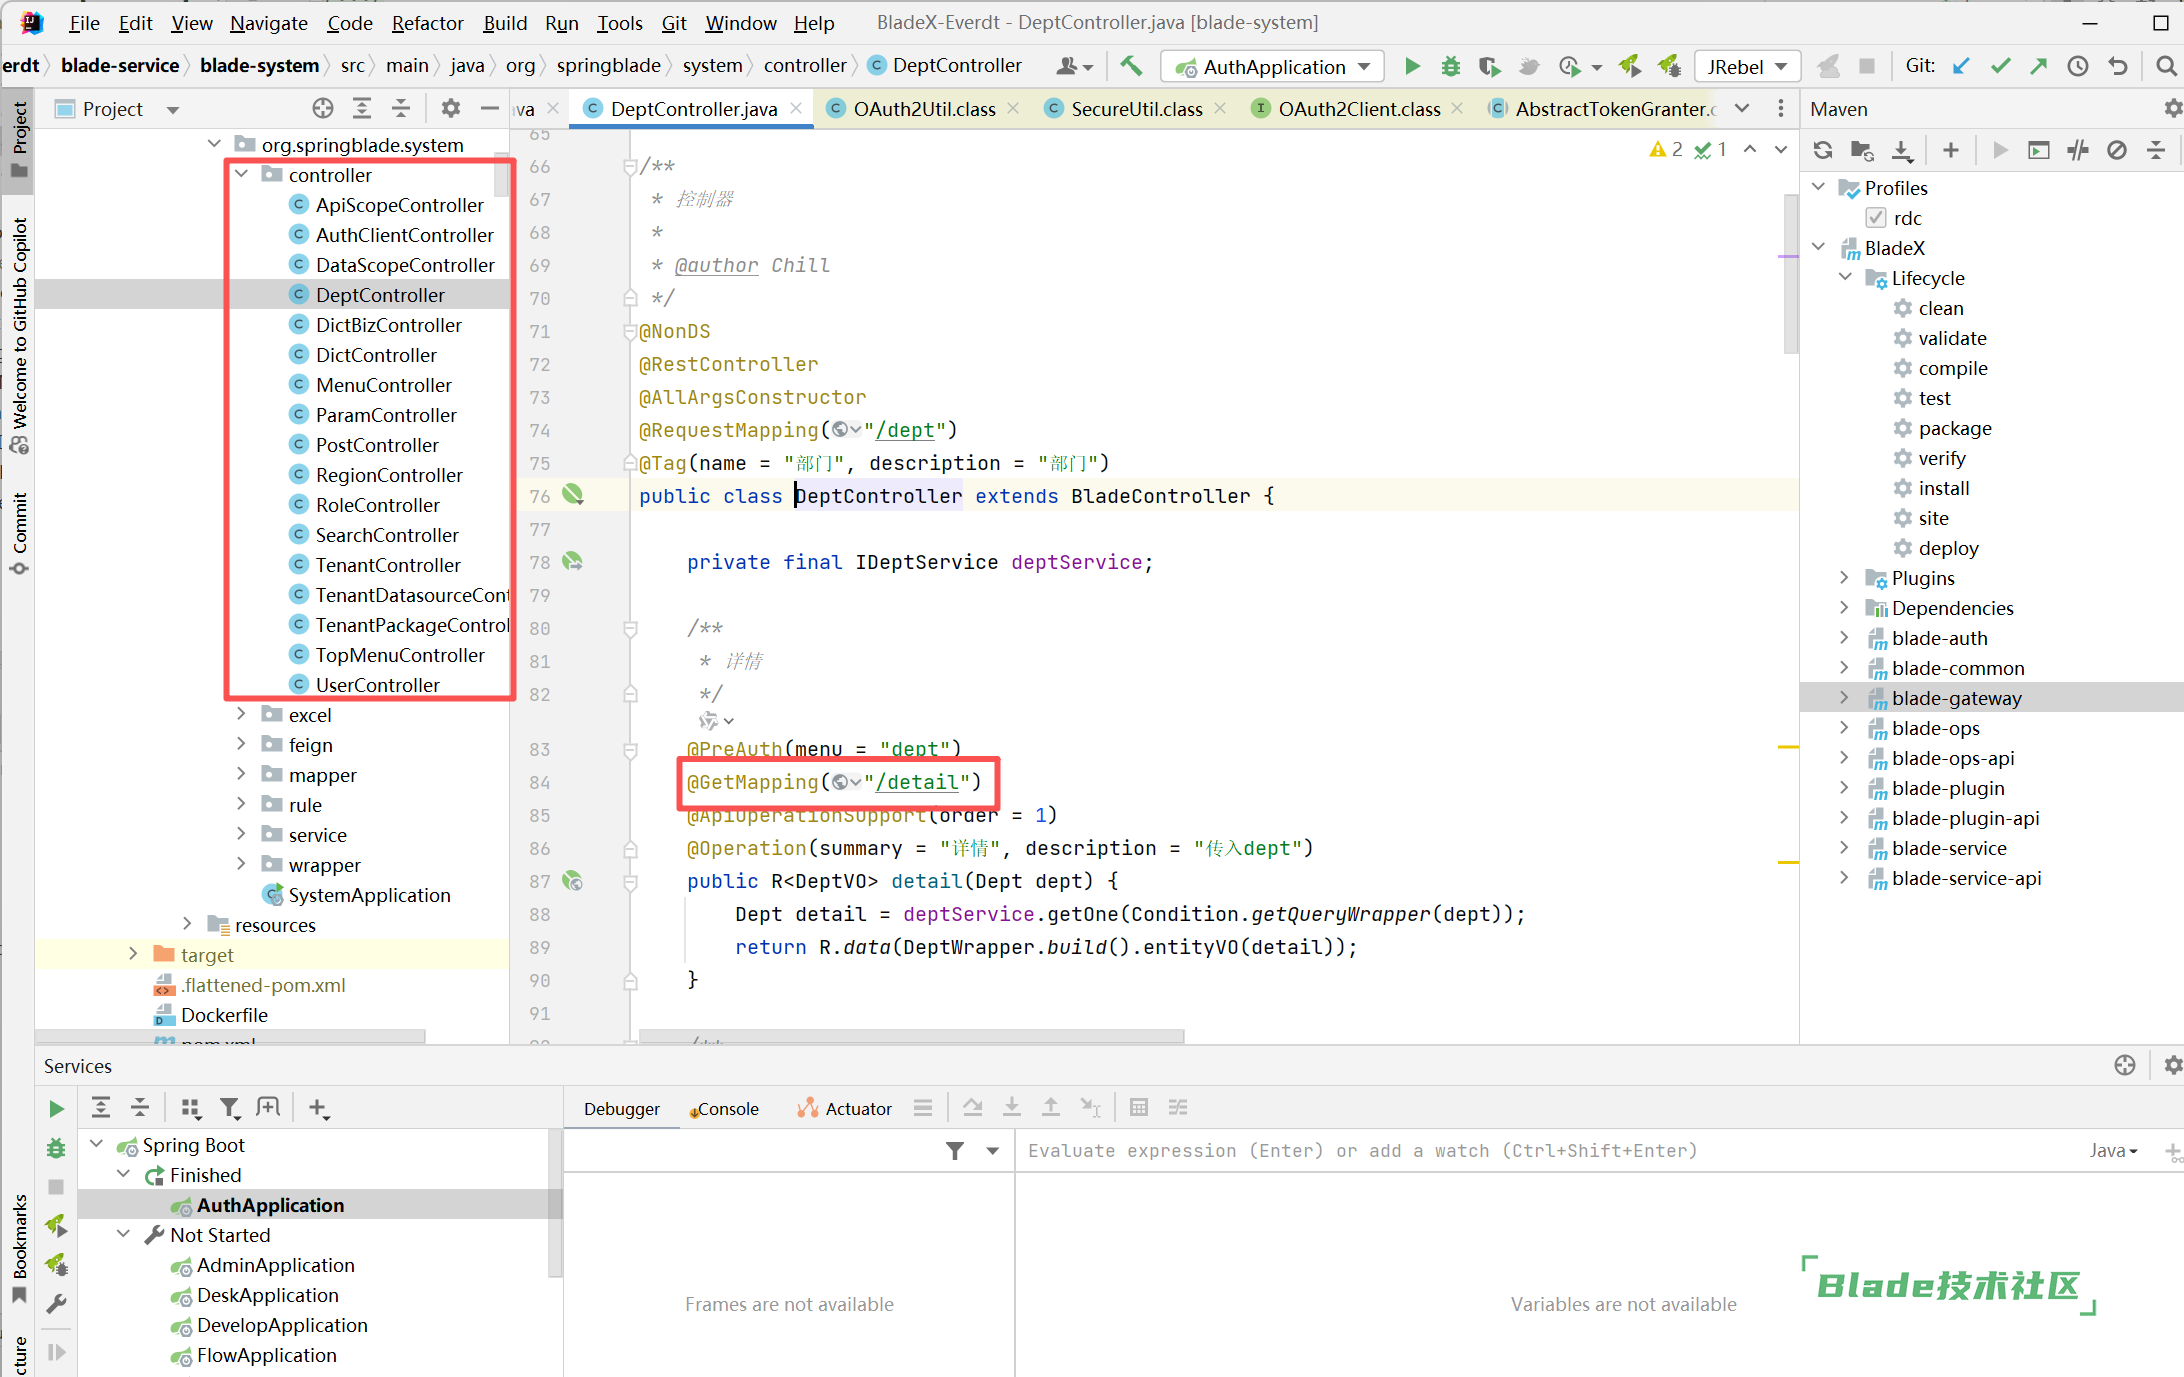2184x1377 pixels.
Task: Open Bookmarks tool window side tab
Action: (19, 1251)
